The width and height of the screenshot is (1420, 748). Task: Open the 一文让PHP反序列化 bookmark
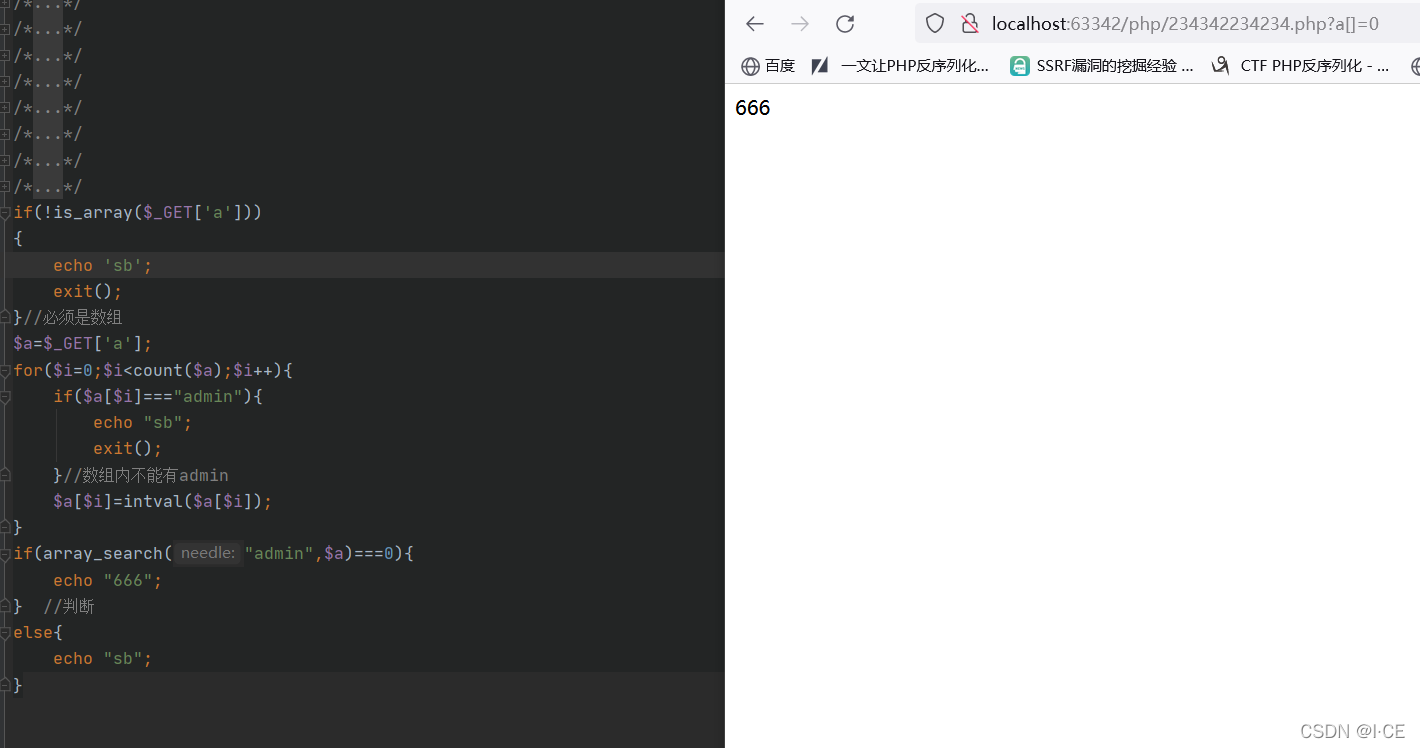click(x=900, y=66)
